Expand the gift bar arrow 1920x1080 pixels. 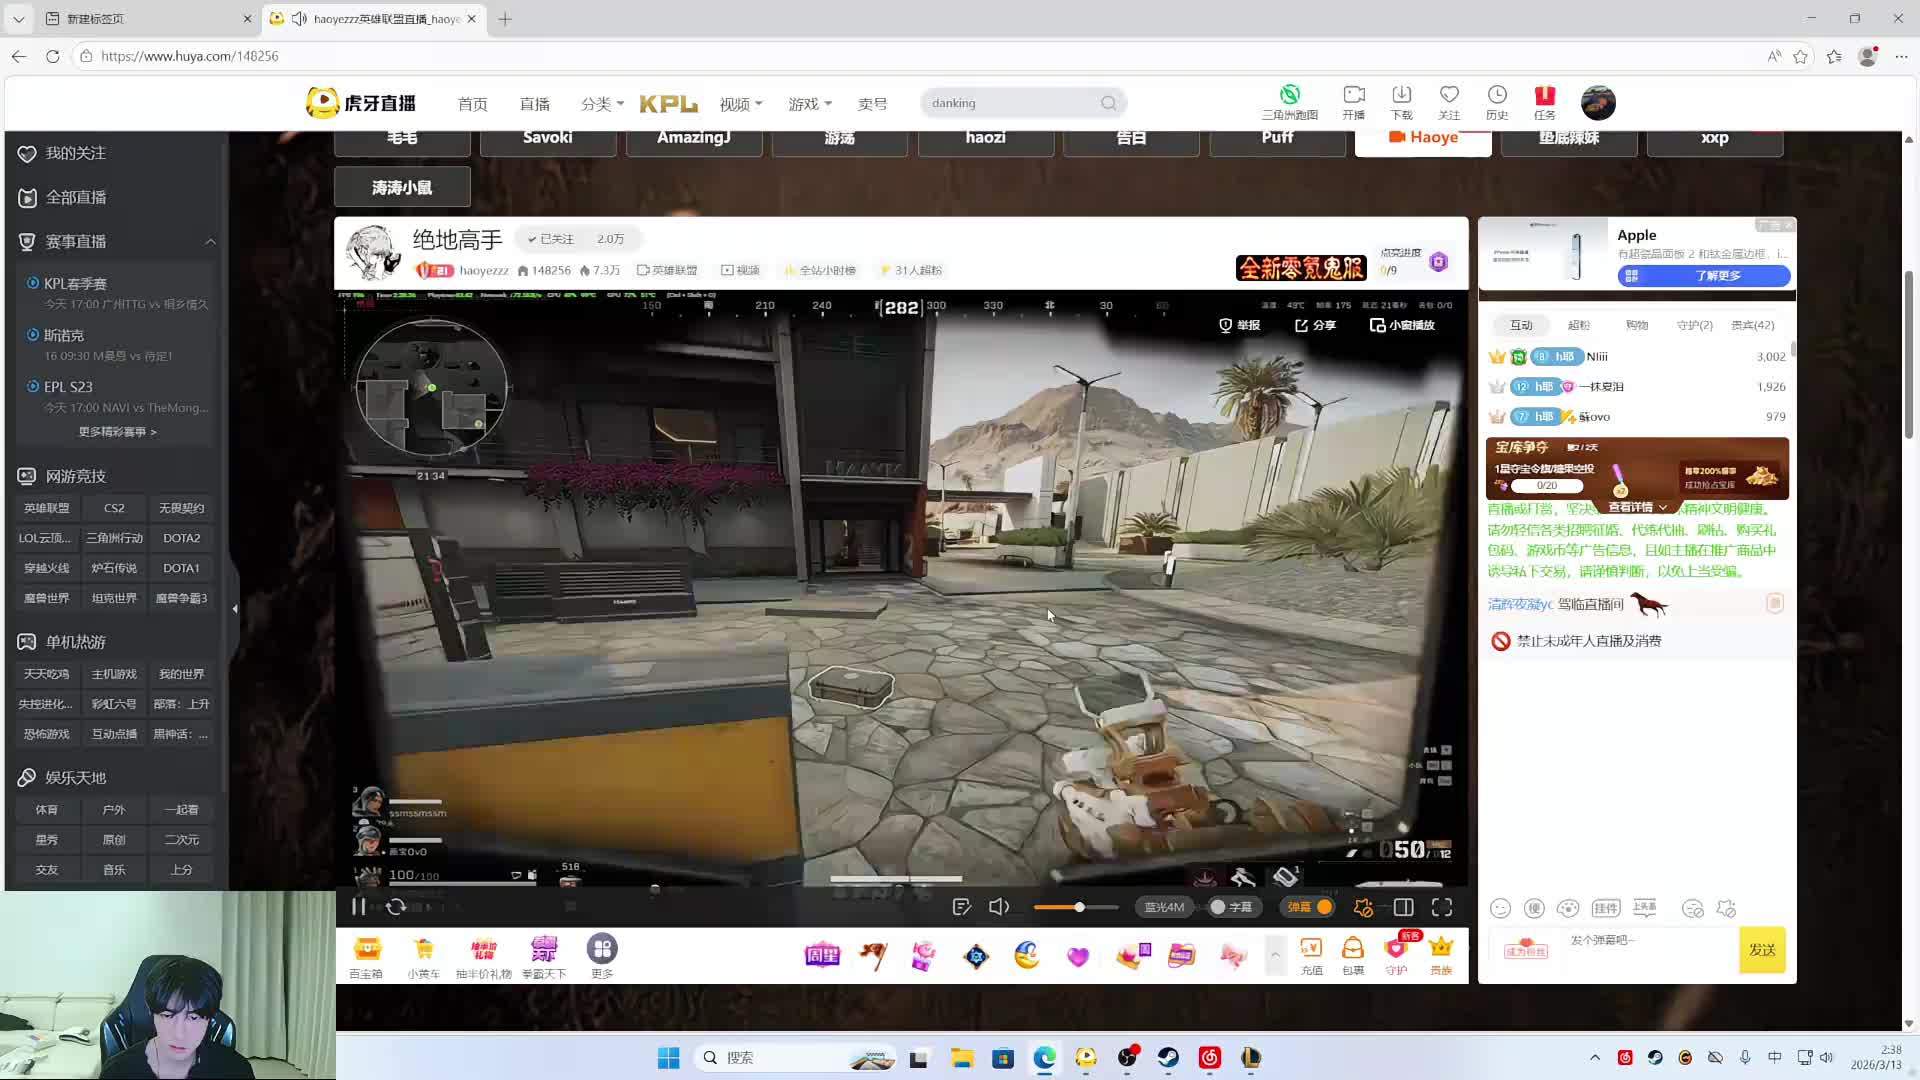pyautogui.click(x=1275, y=955)
